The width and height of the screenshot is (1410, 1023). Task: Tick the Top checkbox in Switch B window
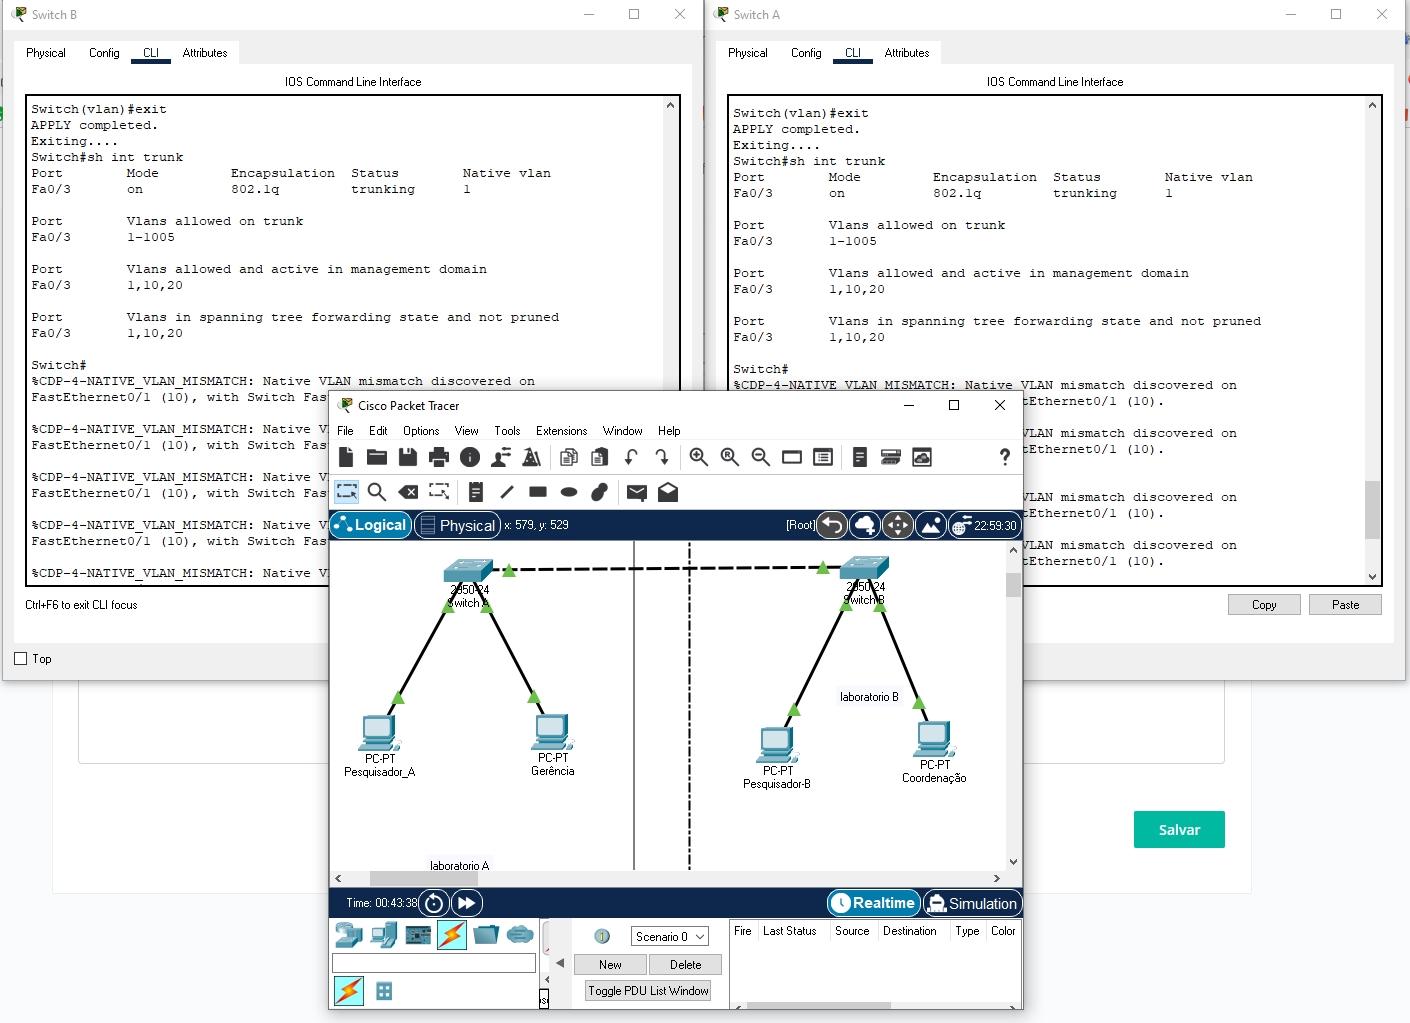[x=20, y=659]
